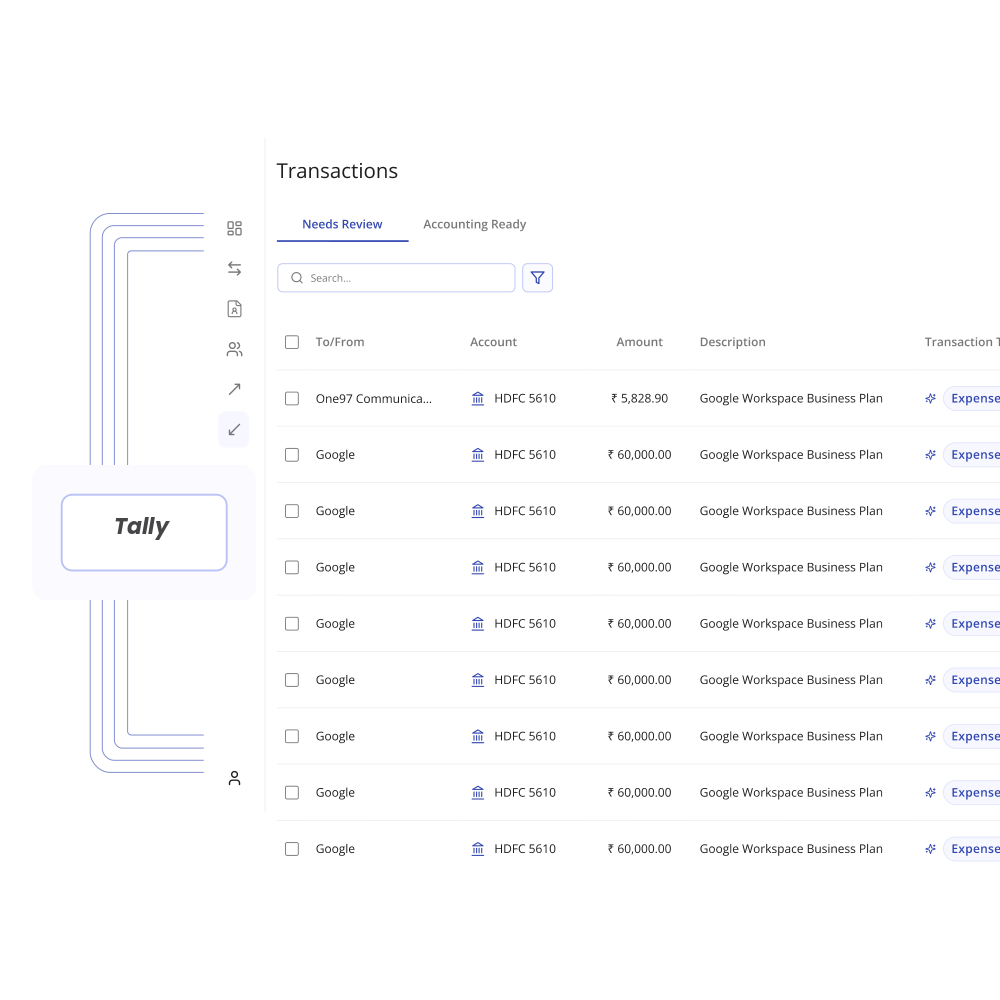The width and height of the screenshot is (1000, 1000).
Task: Select the outgoing up-right arrow sidebar icon
Action: coord(234,389)
